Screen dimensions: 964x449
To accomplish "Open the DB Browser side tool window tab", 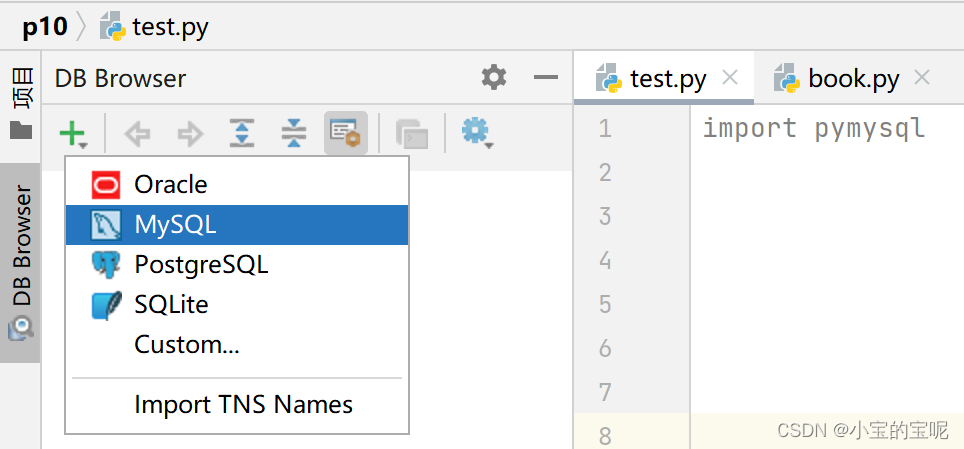I will 20,263.
